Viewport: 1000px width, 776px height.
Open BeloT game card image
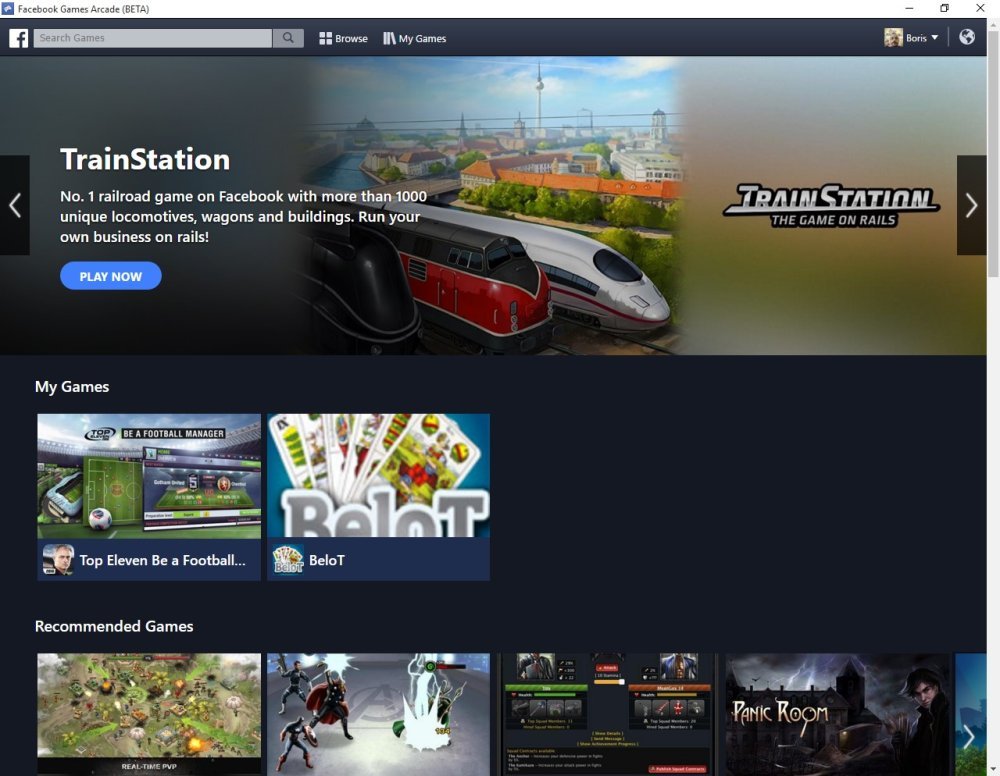(x=379, y=476)
